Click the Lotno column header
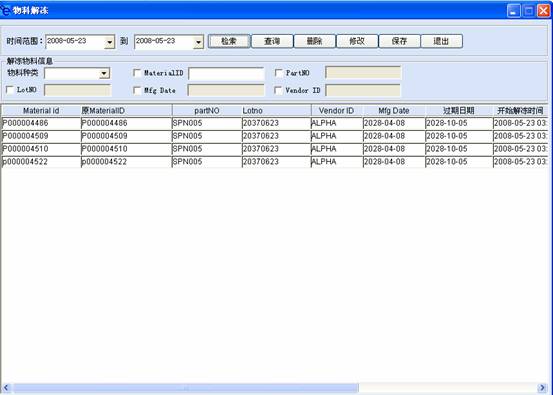Viewport: 553px width, 395px height. pos(276,111)
